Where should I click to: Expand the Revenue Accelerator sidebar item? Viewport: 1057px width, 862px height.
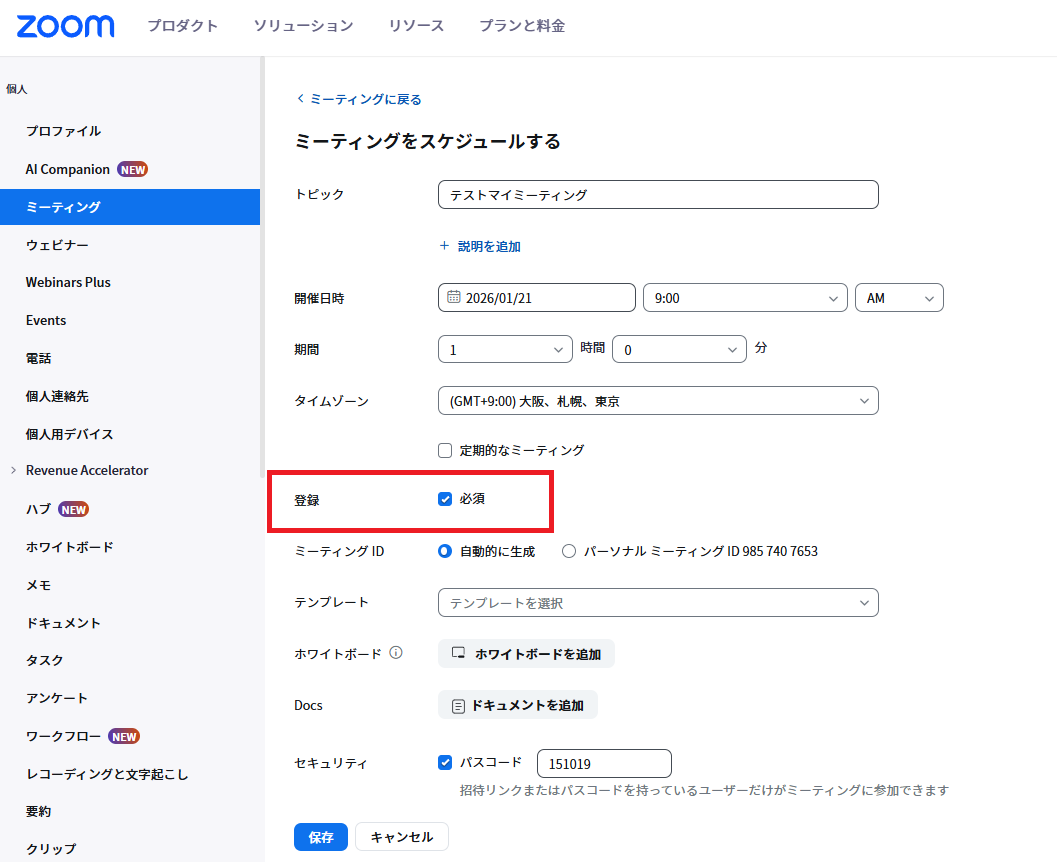[12, 470]
